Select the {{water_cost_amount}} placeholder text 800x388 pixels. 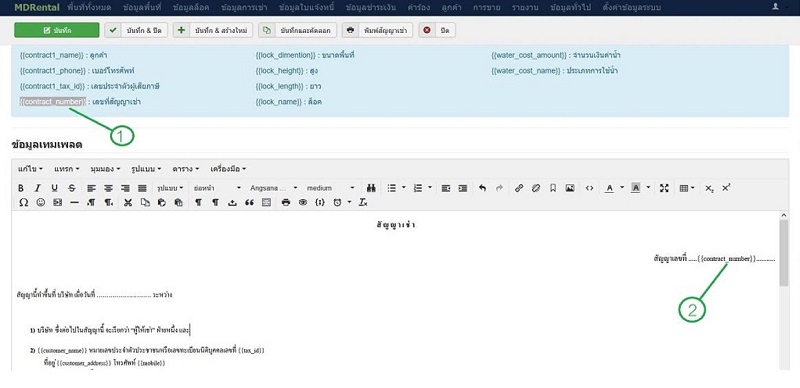(529, 55)
